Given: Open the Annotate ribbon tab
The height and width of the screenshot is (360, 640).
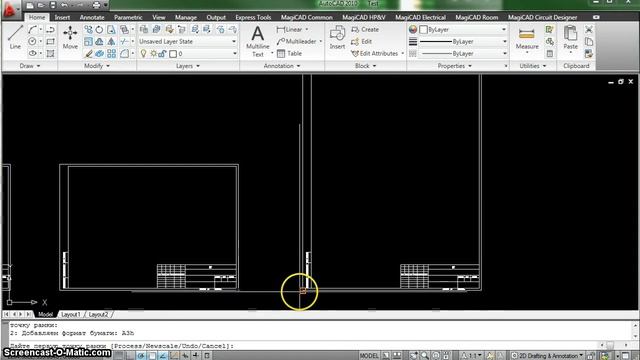Looking at the screenshot, I should 92,17.
